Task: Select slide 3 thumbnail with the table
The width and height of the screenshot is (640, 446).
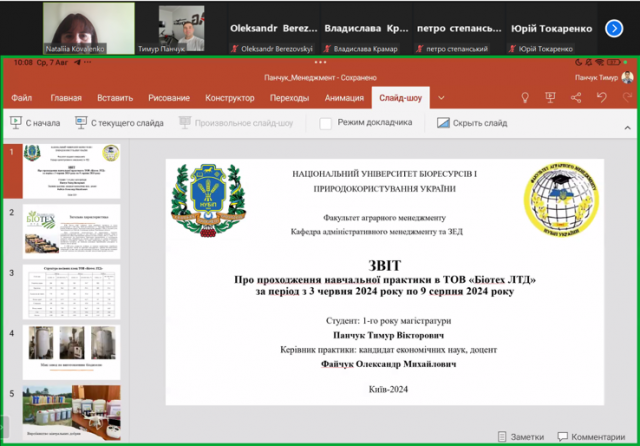Action: pyautogui.click(x=71, y=292)
